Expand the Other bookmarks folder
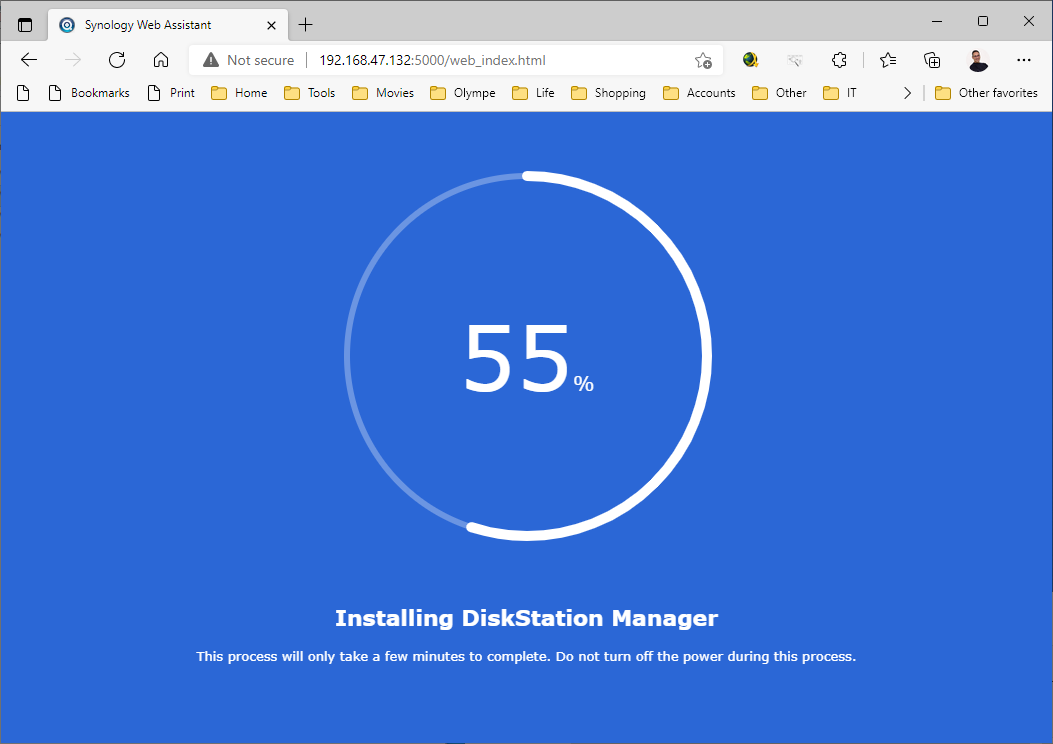1053x744 pixels. tap(779, 93)
